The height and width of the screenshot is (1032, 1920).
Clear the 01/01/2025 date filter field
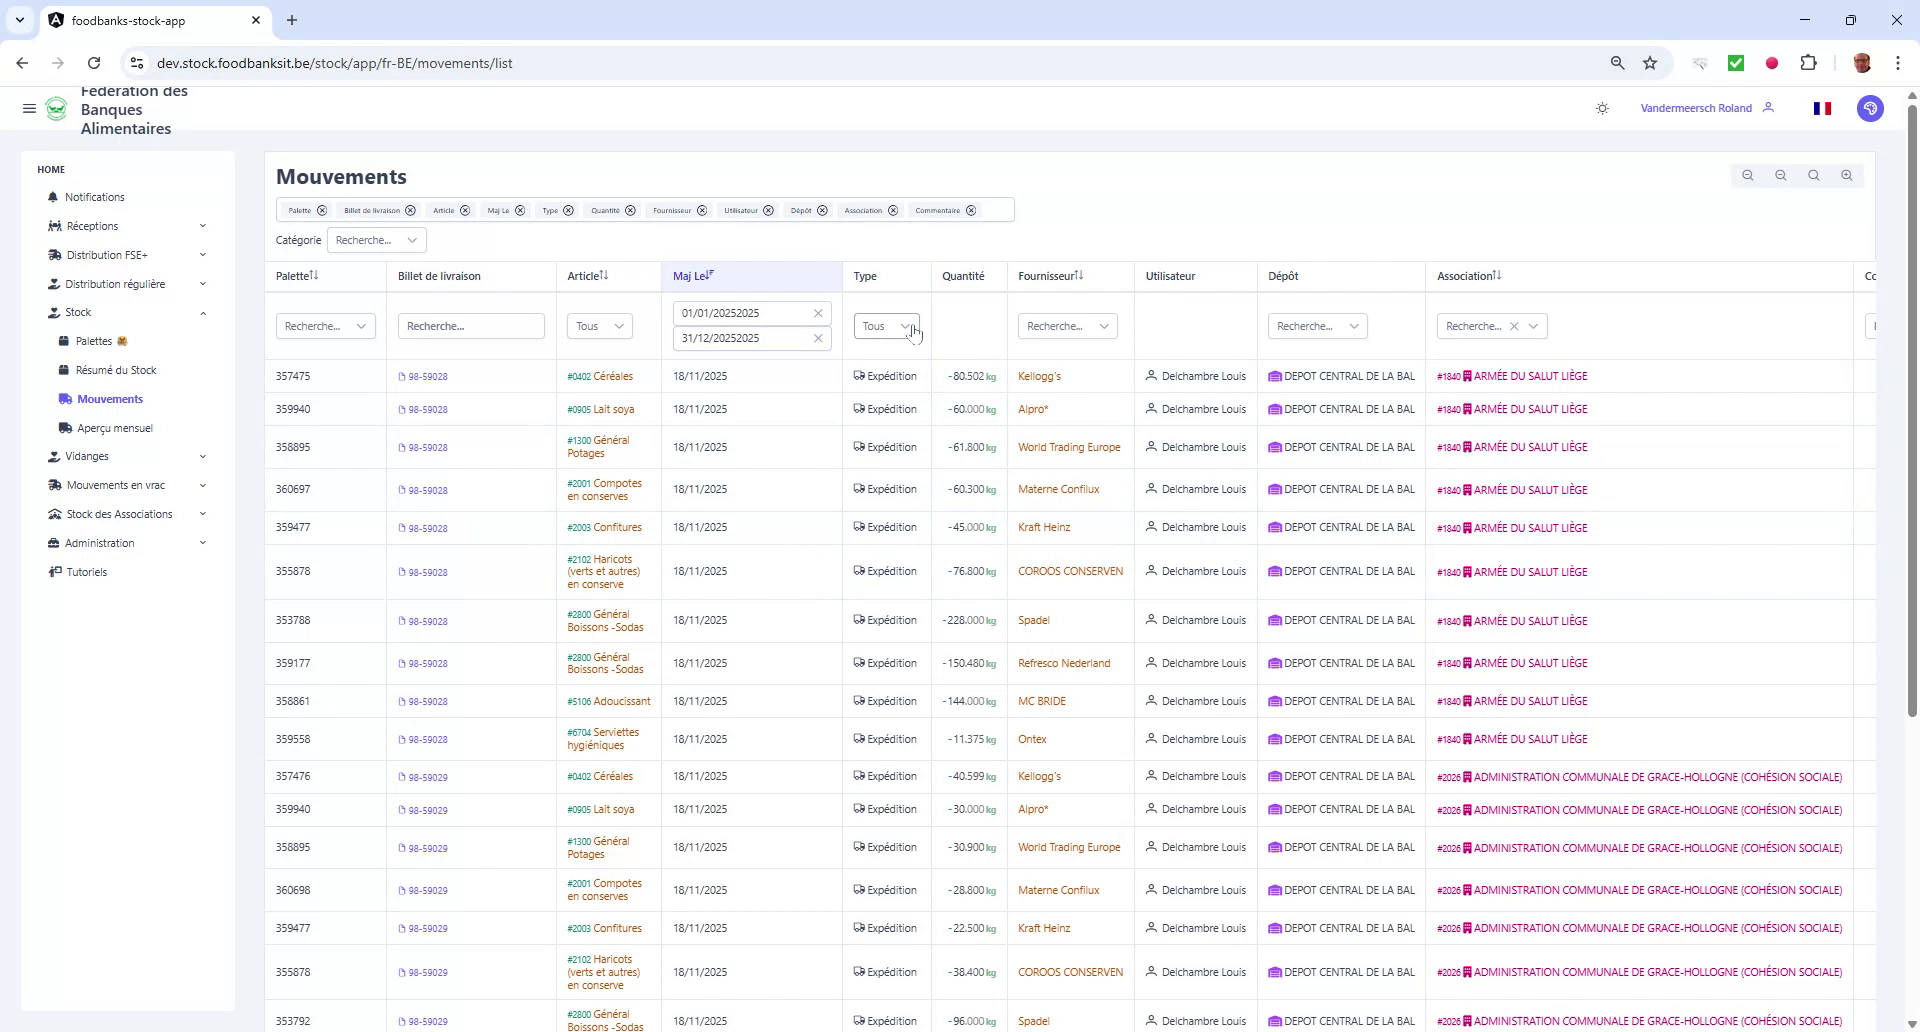[x=818, y=313]
